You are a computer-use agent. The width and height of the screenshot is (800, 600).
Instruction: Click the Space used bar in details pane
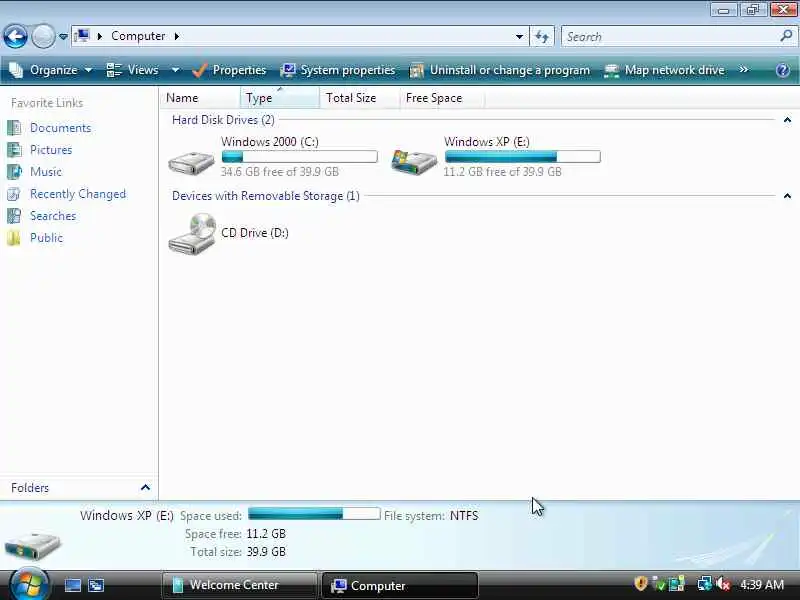[x=314, y=514]
